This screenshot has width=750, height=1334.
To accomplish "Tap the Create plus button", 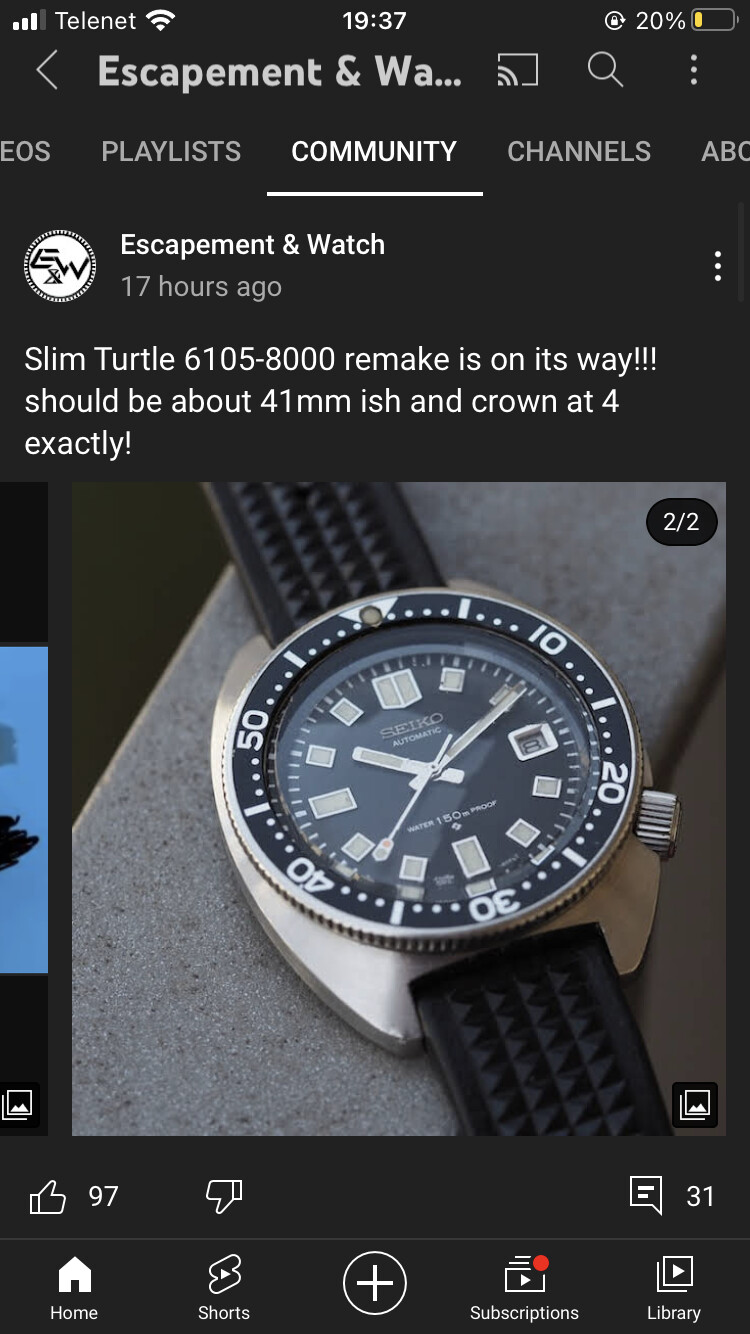I will [x=375, y=1283].
